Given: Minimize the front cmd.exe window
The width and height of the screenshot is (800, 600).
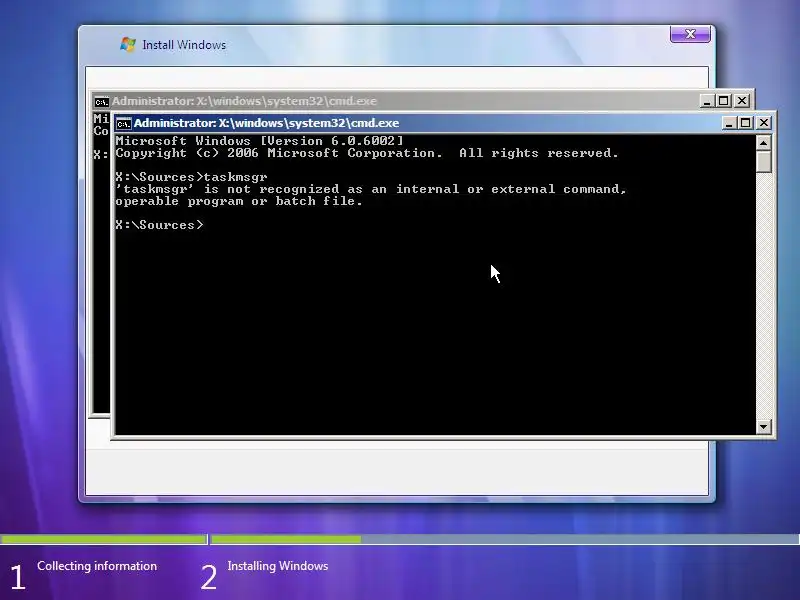Looking at the screenshot, I should click(729, 123).
